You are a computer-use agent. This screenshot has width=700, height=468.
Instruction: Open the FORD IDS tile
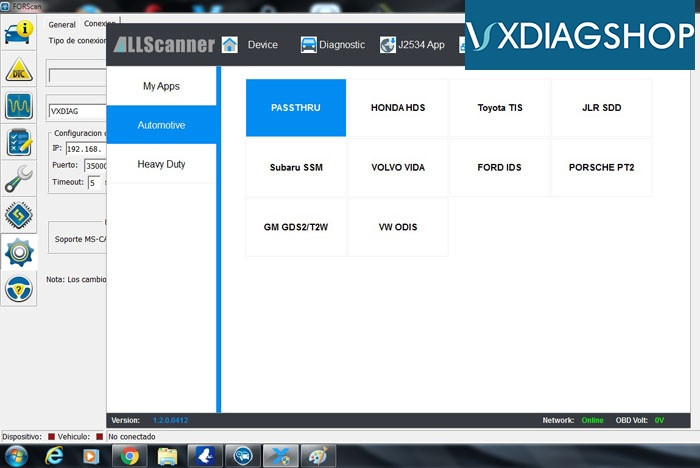click(499, 167)
